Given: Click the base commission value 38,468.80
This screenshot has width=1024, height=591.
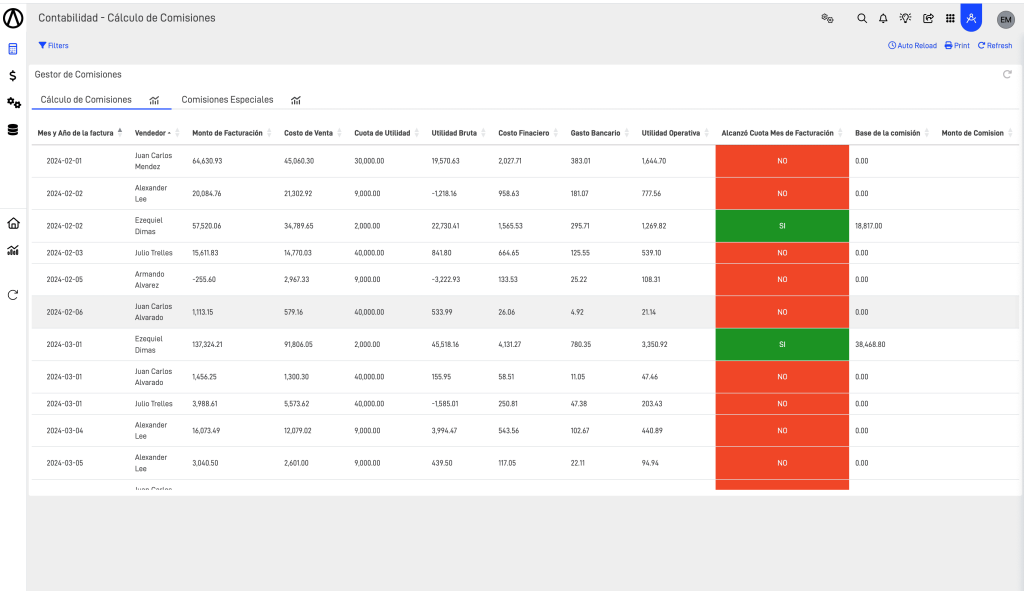Looking at the screenshot, I should pos(871,344).
